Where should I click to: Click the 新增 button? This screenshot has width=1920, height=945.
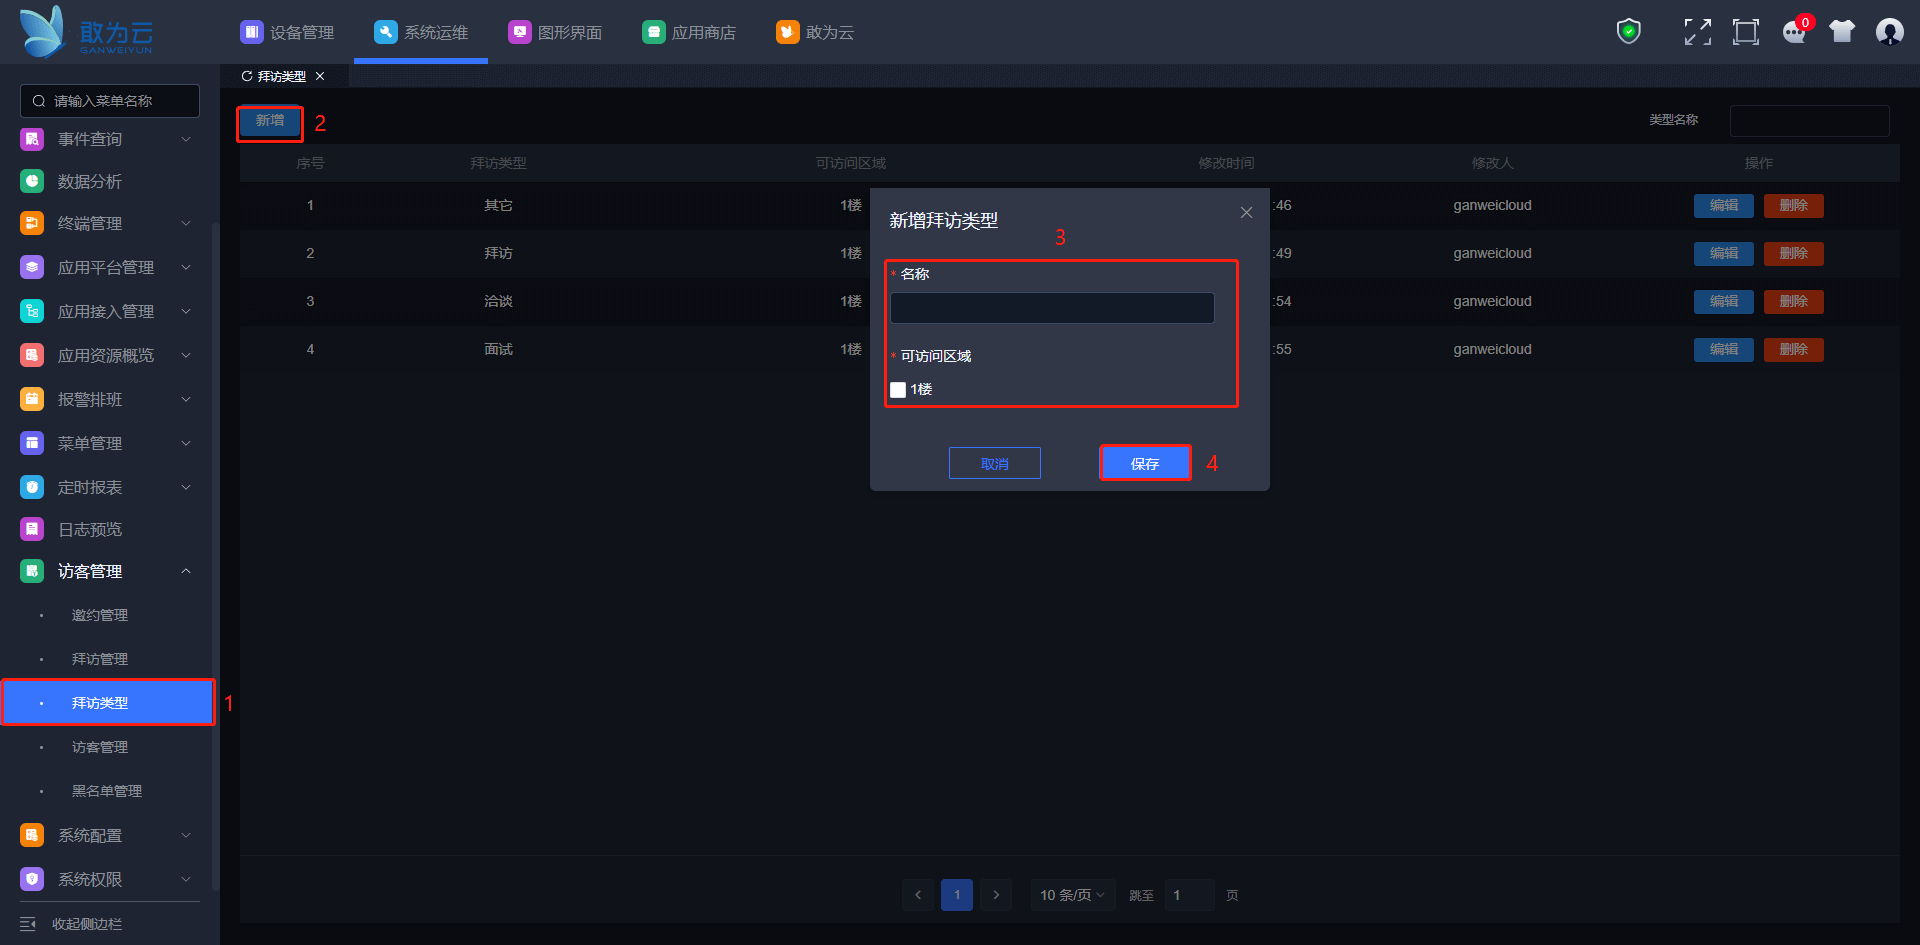pyautogui.click(x=270, y=121)
